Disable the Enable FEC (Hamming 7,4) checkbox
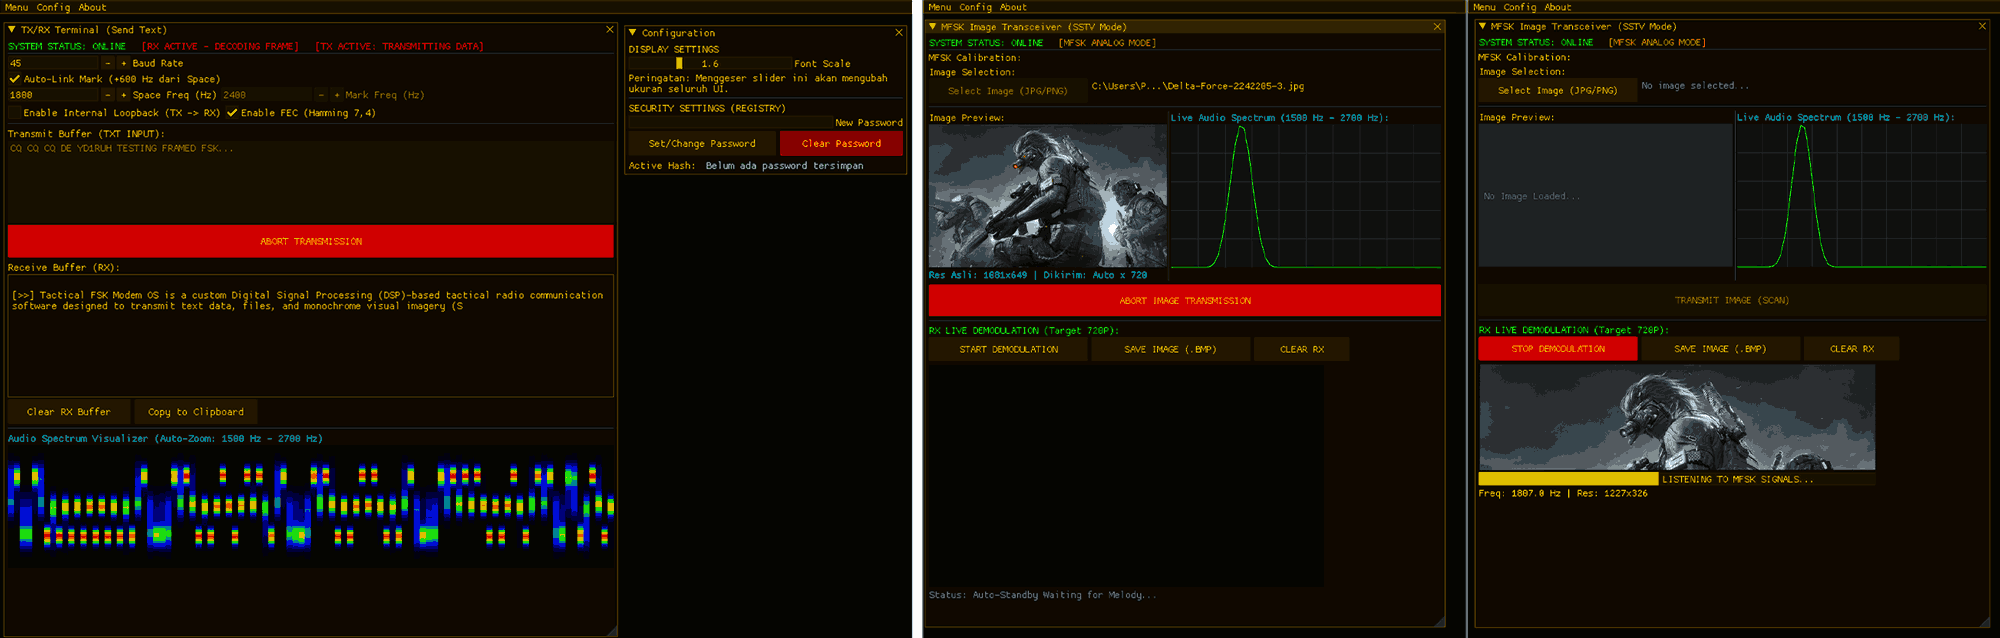 [232, 113]
